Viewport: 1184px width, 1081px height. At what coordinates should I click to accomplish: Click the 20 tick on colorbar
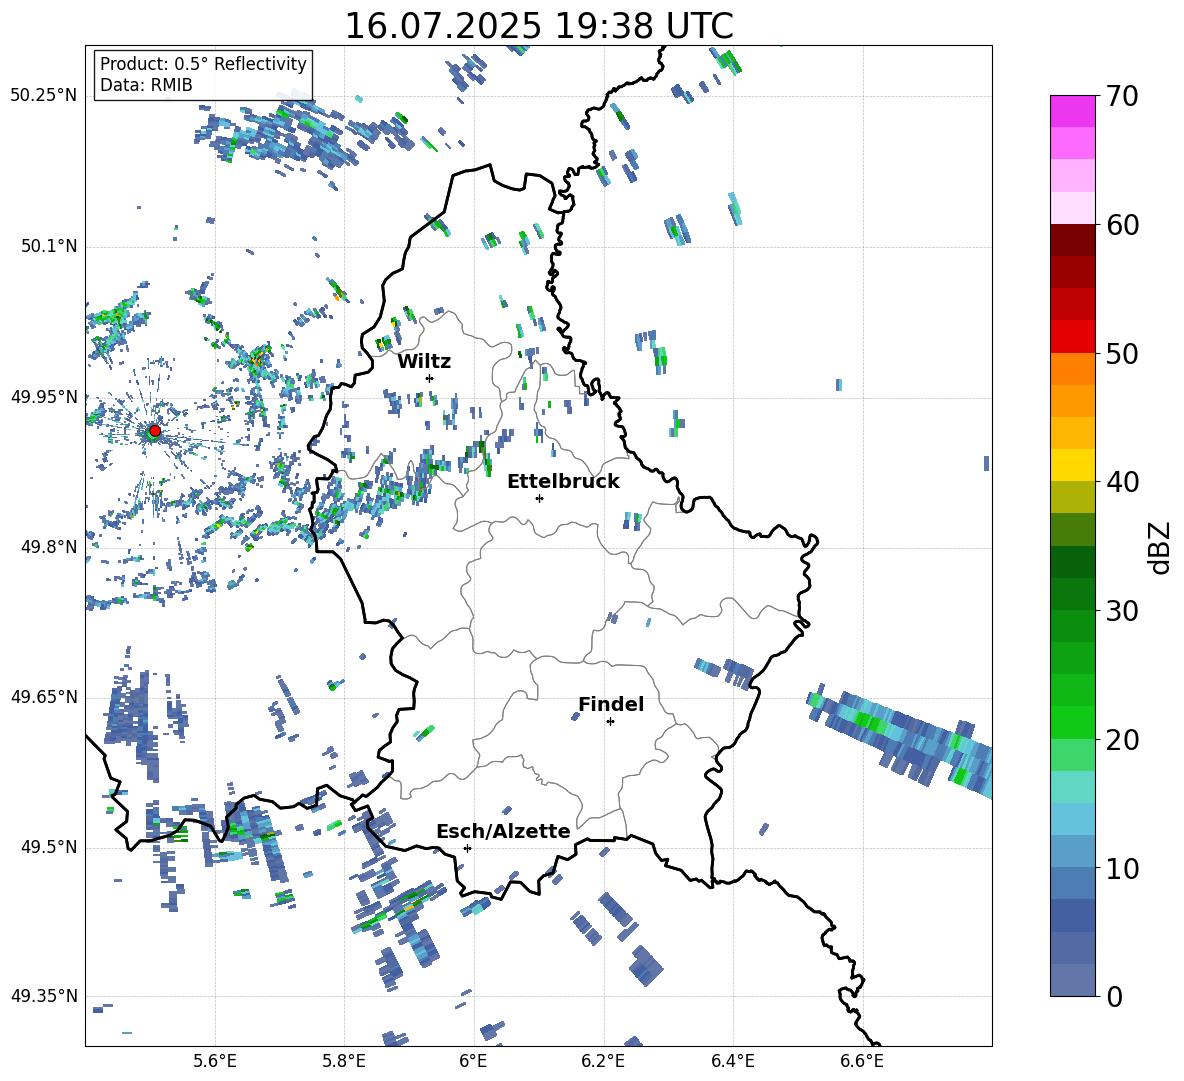(x=1122, y=739)
